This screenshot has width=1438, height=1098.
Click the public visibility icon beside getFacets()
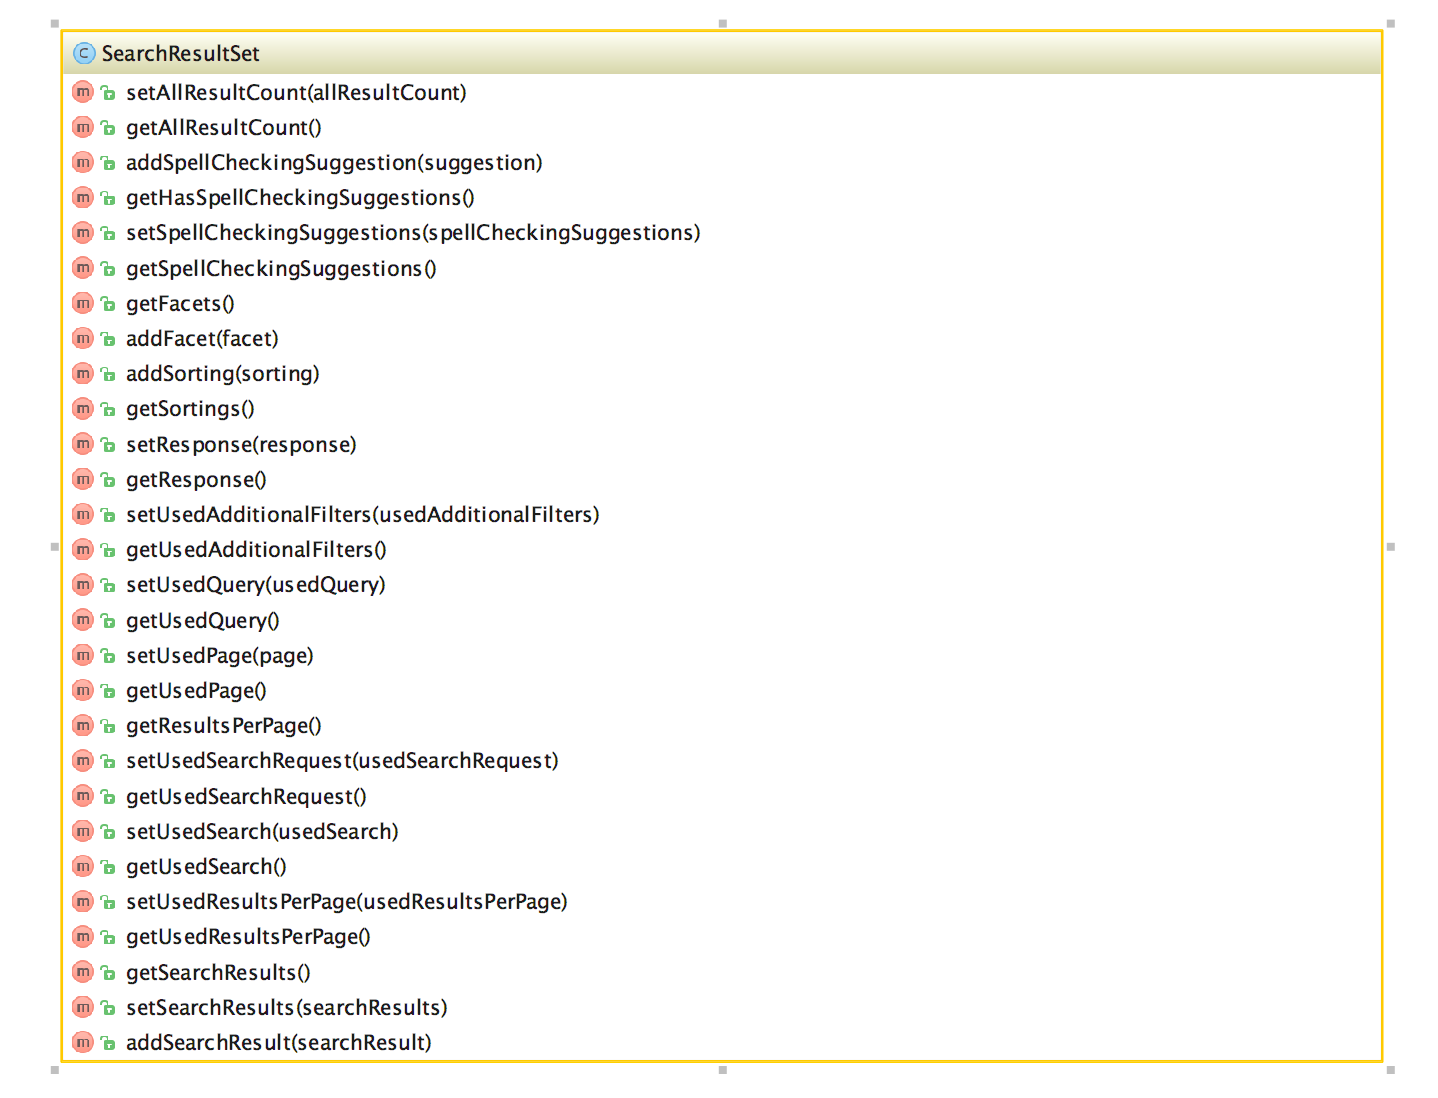[x=108, y=304]
